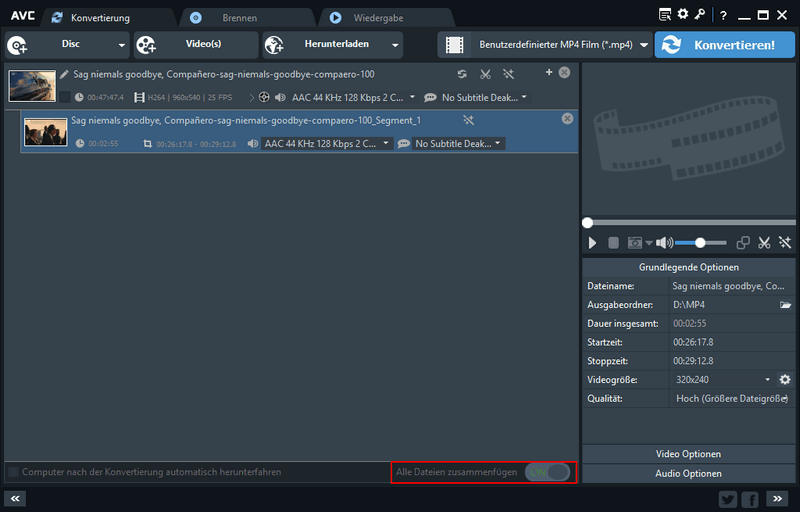Image resolution: width=800 pixels, height=512 pixels.
Task: Open first video's AAC audio dropdown
Action: (x=352, y=97)
